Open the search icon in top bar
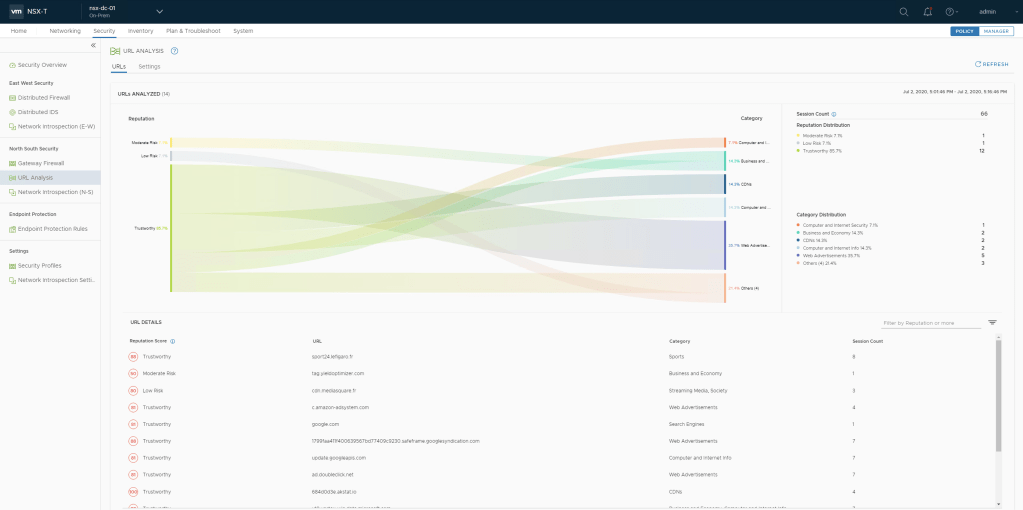 pos(904,11)
